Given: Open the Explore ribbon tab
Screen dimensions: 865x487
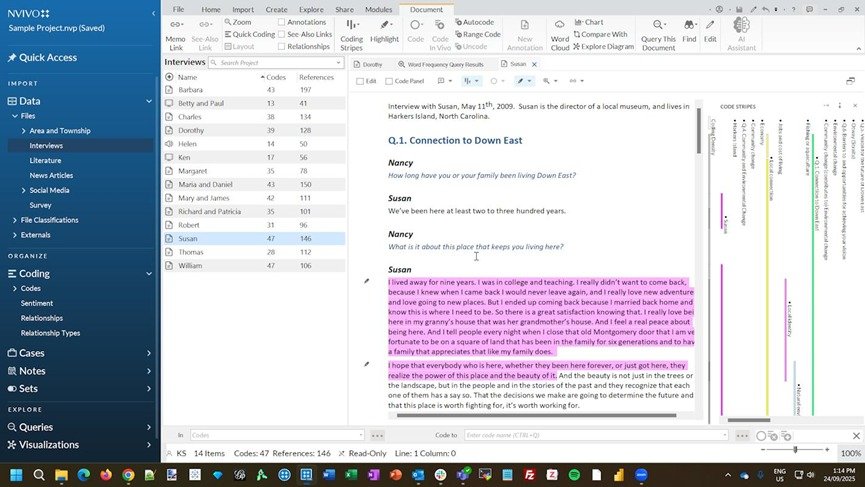Looking at the screenshot, I should [311, 9].
